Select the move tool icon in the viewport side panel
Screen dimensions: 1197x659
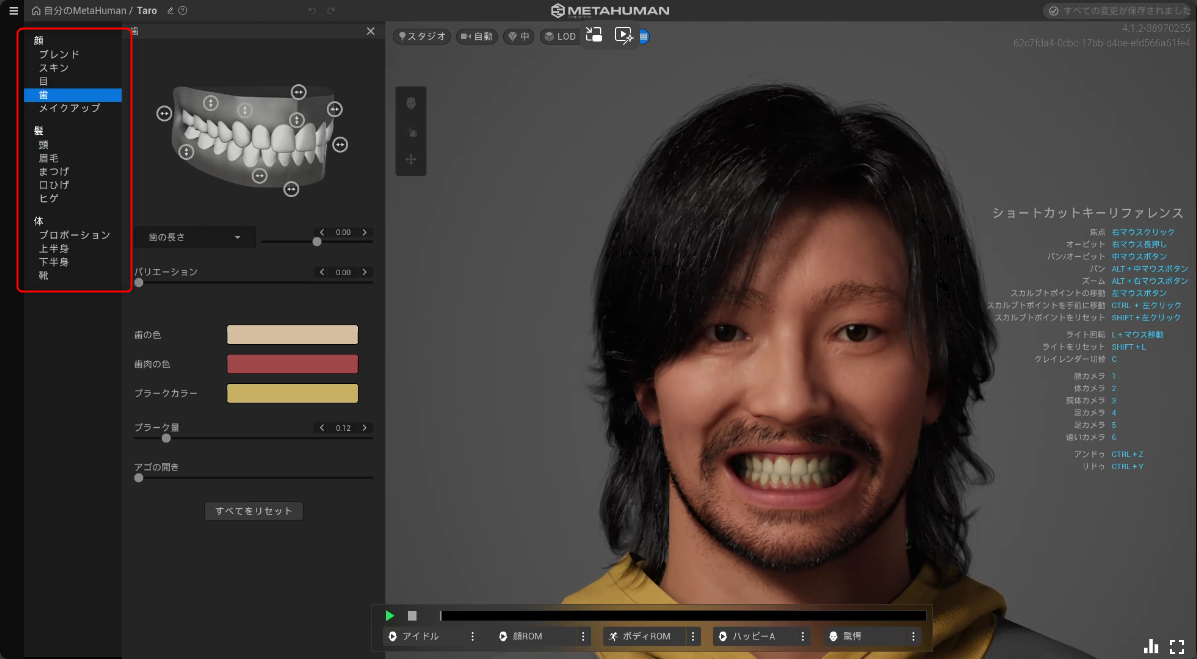click(x=411, y=158)
